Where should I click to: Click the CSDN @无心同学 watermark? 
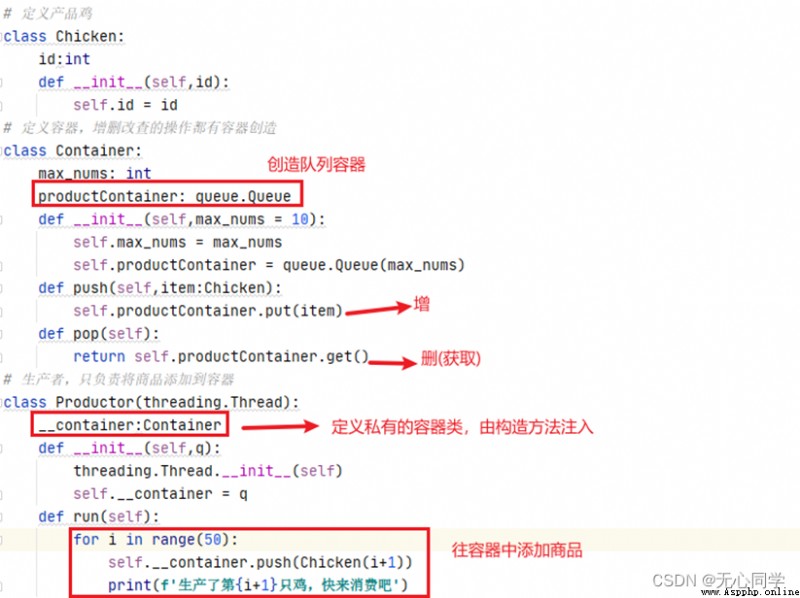coord(718,579)
